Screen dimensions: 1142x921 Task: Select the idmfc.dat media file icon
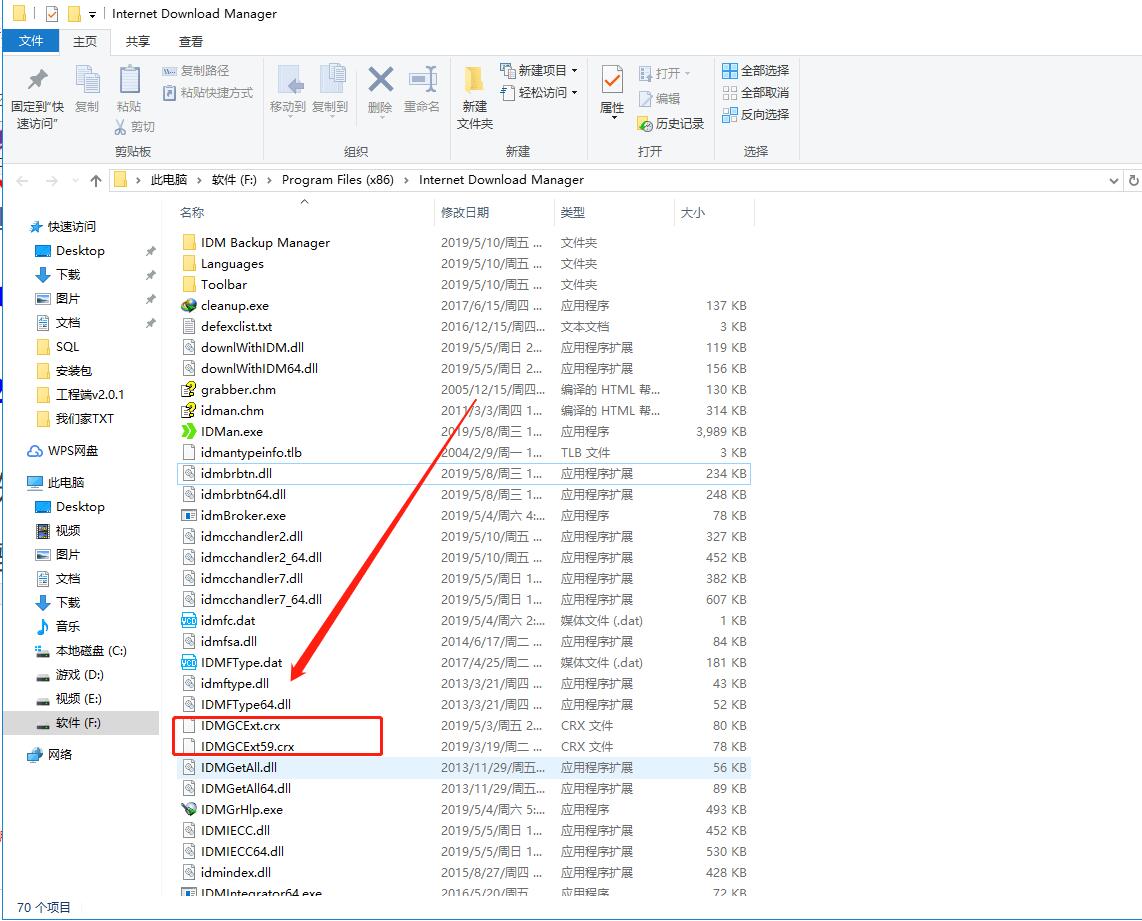(189, 620)
